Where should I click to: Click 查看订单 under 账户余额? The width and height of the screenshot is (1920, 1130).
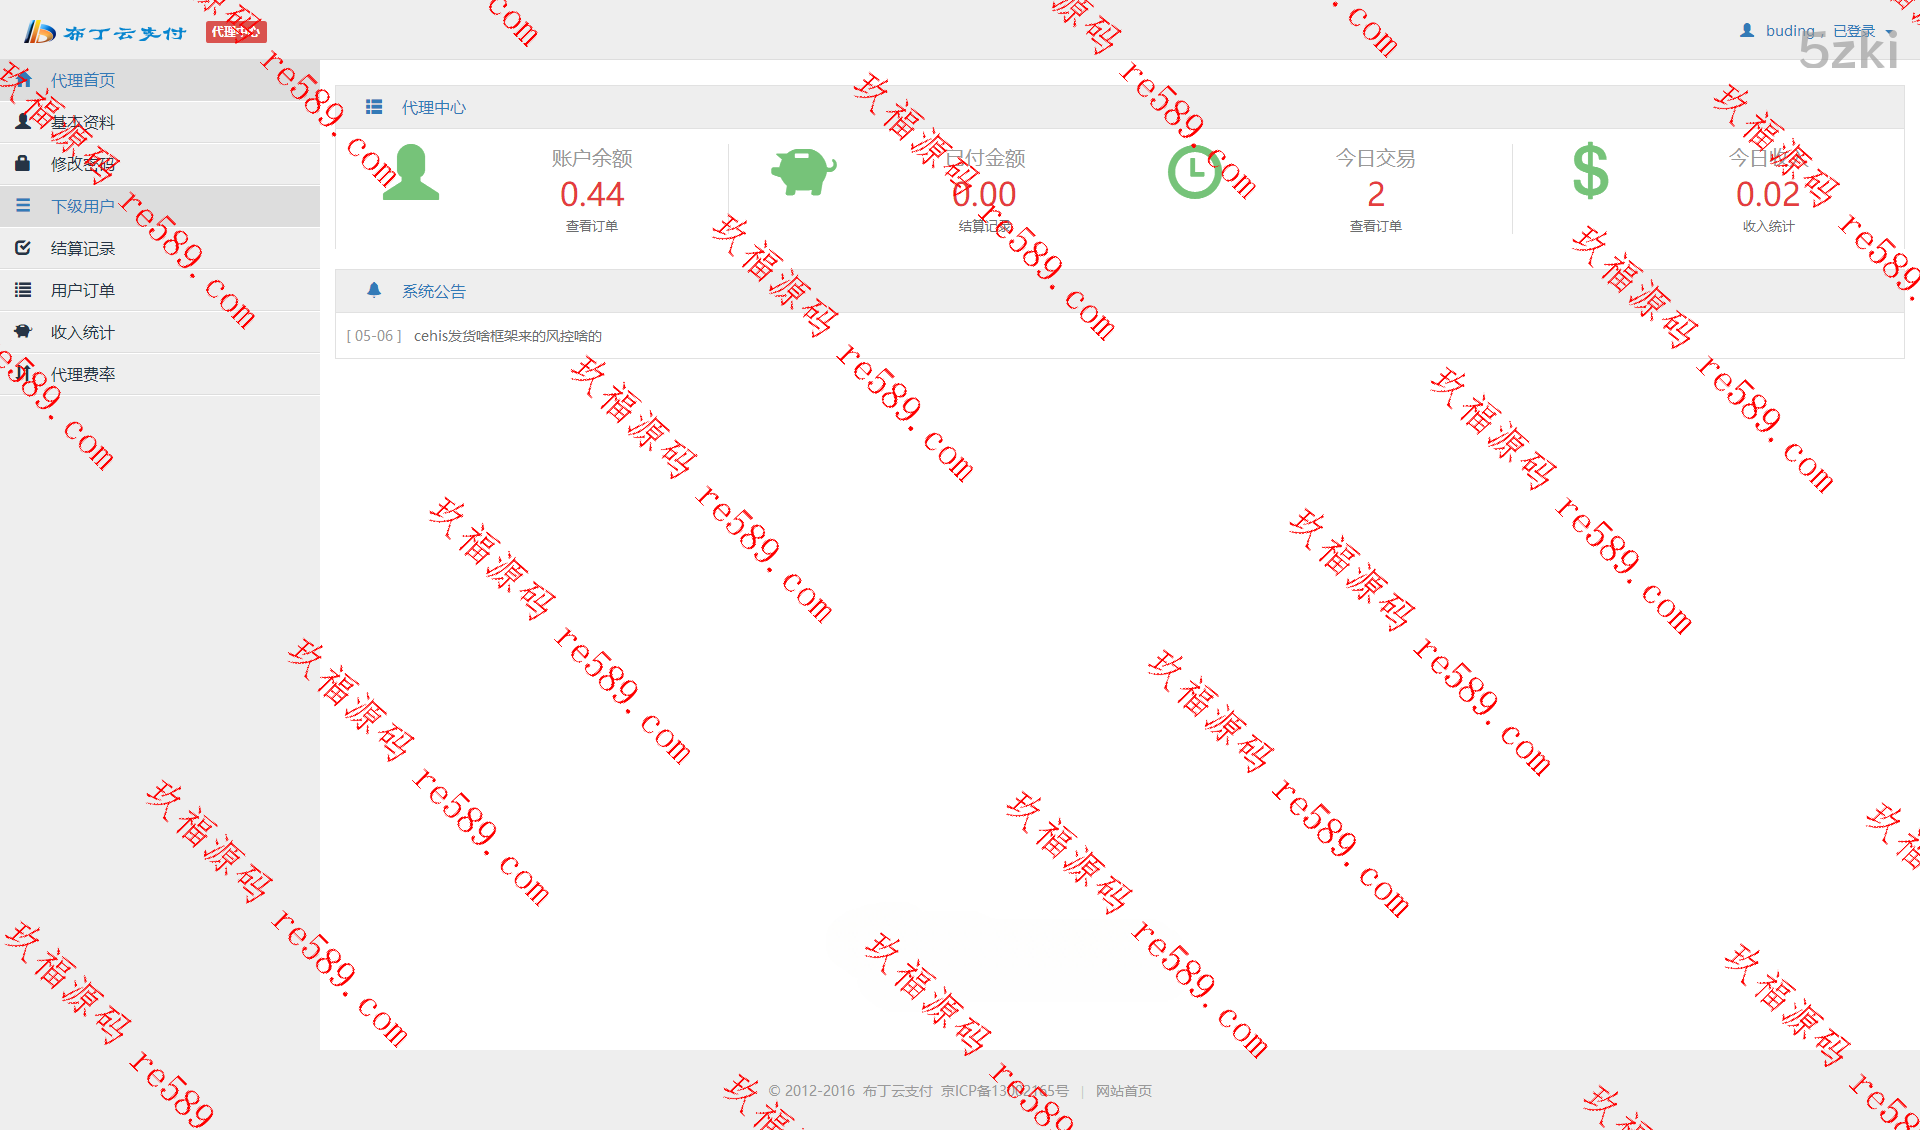coord(591,226)
